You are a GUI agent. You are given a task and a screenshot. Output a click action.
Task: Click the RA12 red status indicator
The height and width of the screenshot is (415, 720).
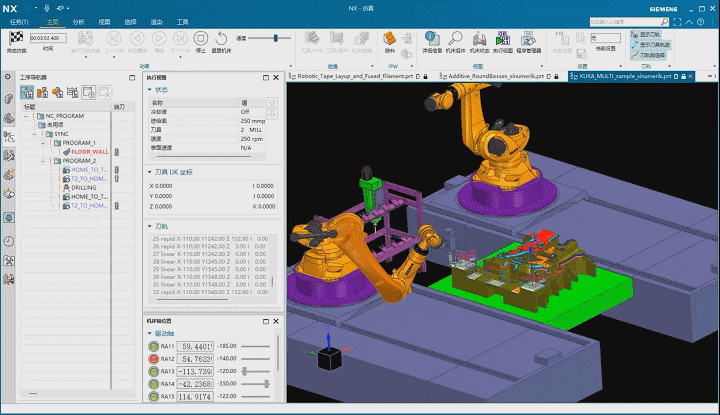point(153,359)
